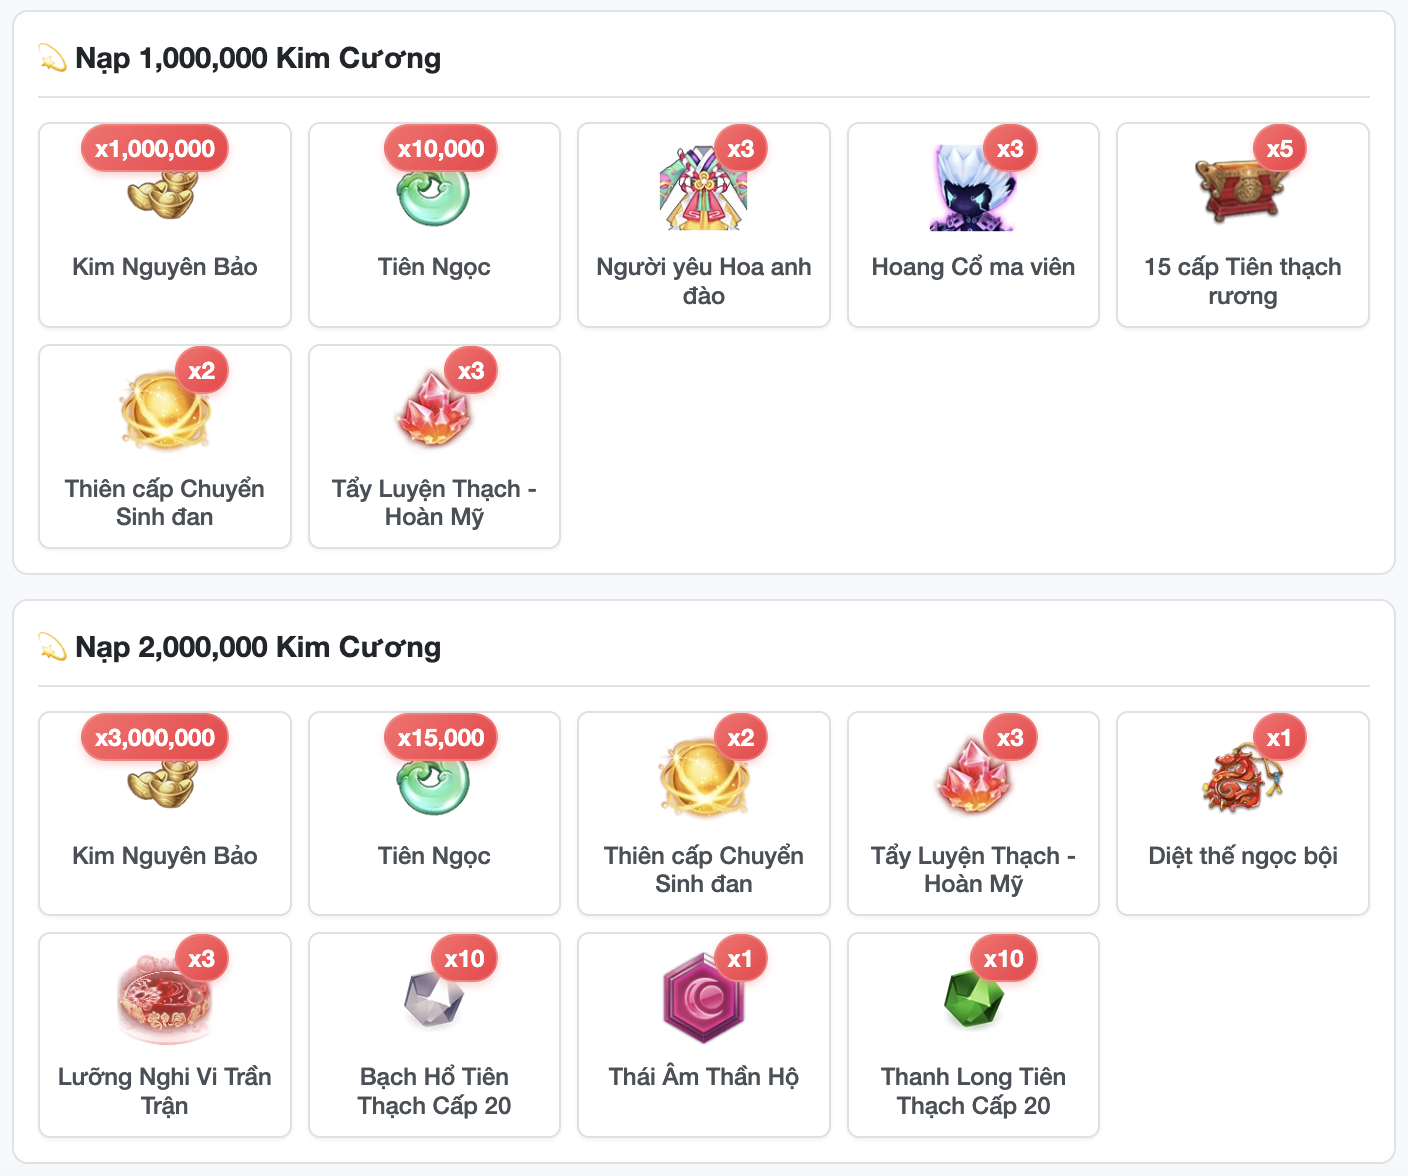This screenshot has width=1408, height=1176.
Task: Click Thiên cấp Chuyển Sinh đan orb in first section
Action: tap(165, 409)
